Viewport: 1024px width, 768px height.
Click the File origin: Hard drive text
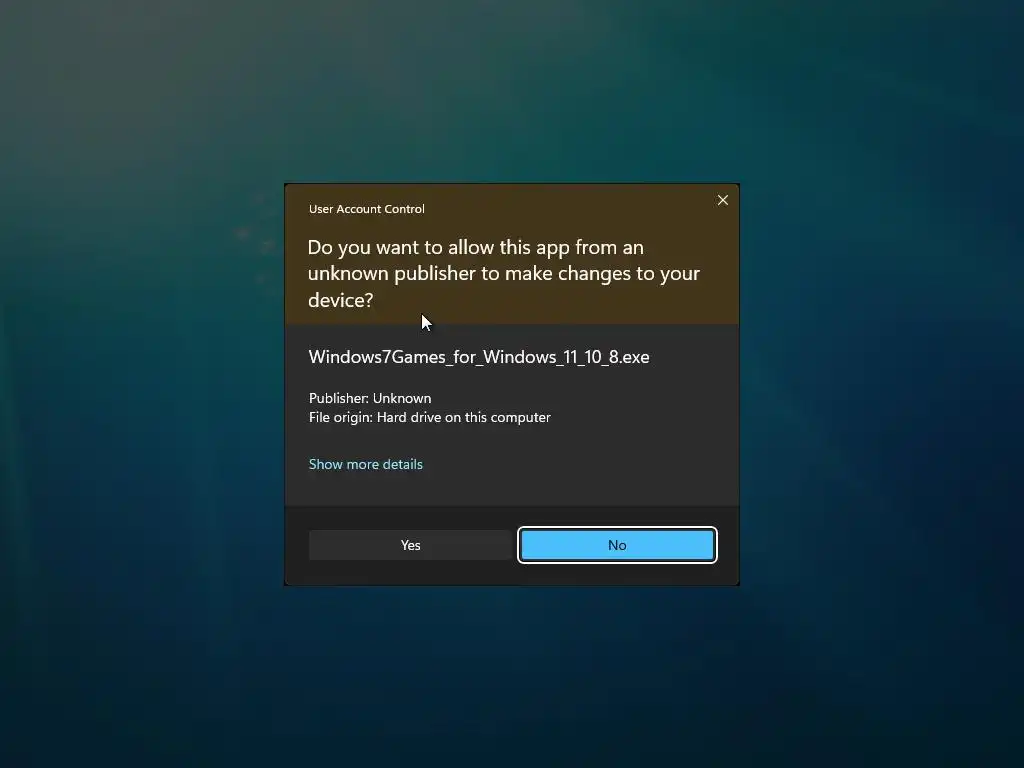[x=430, y=417]
